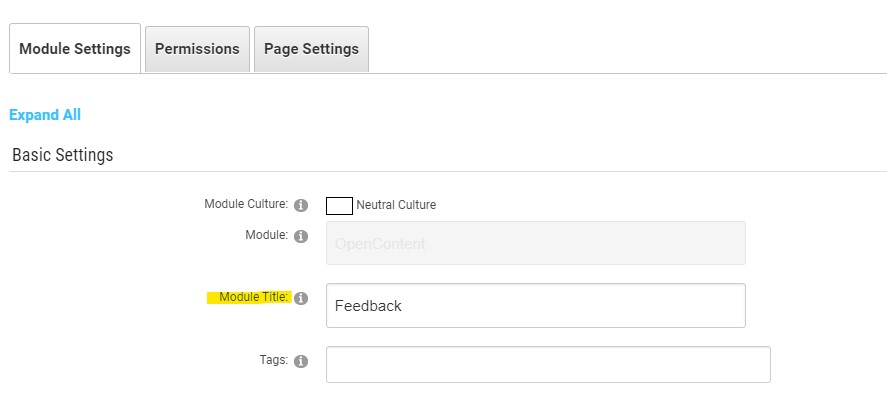Click the Module Title field containing Feedback
Screen dimensions: 887x419
coord(536,305)
